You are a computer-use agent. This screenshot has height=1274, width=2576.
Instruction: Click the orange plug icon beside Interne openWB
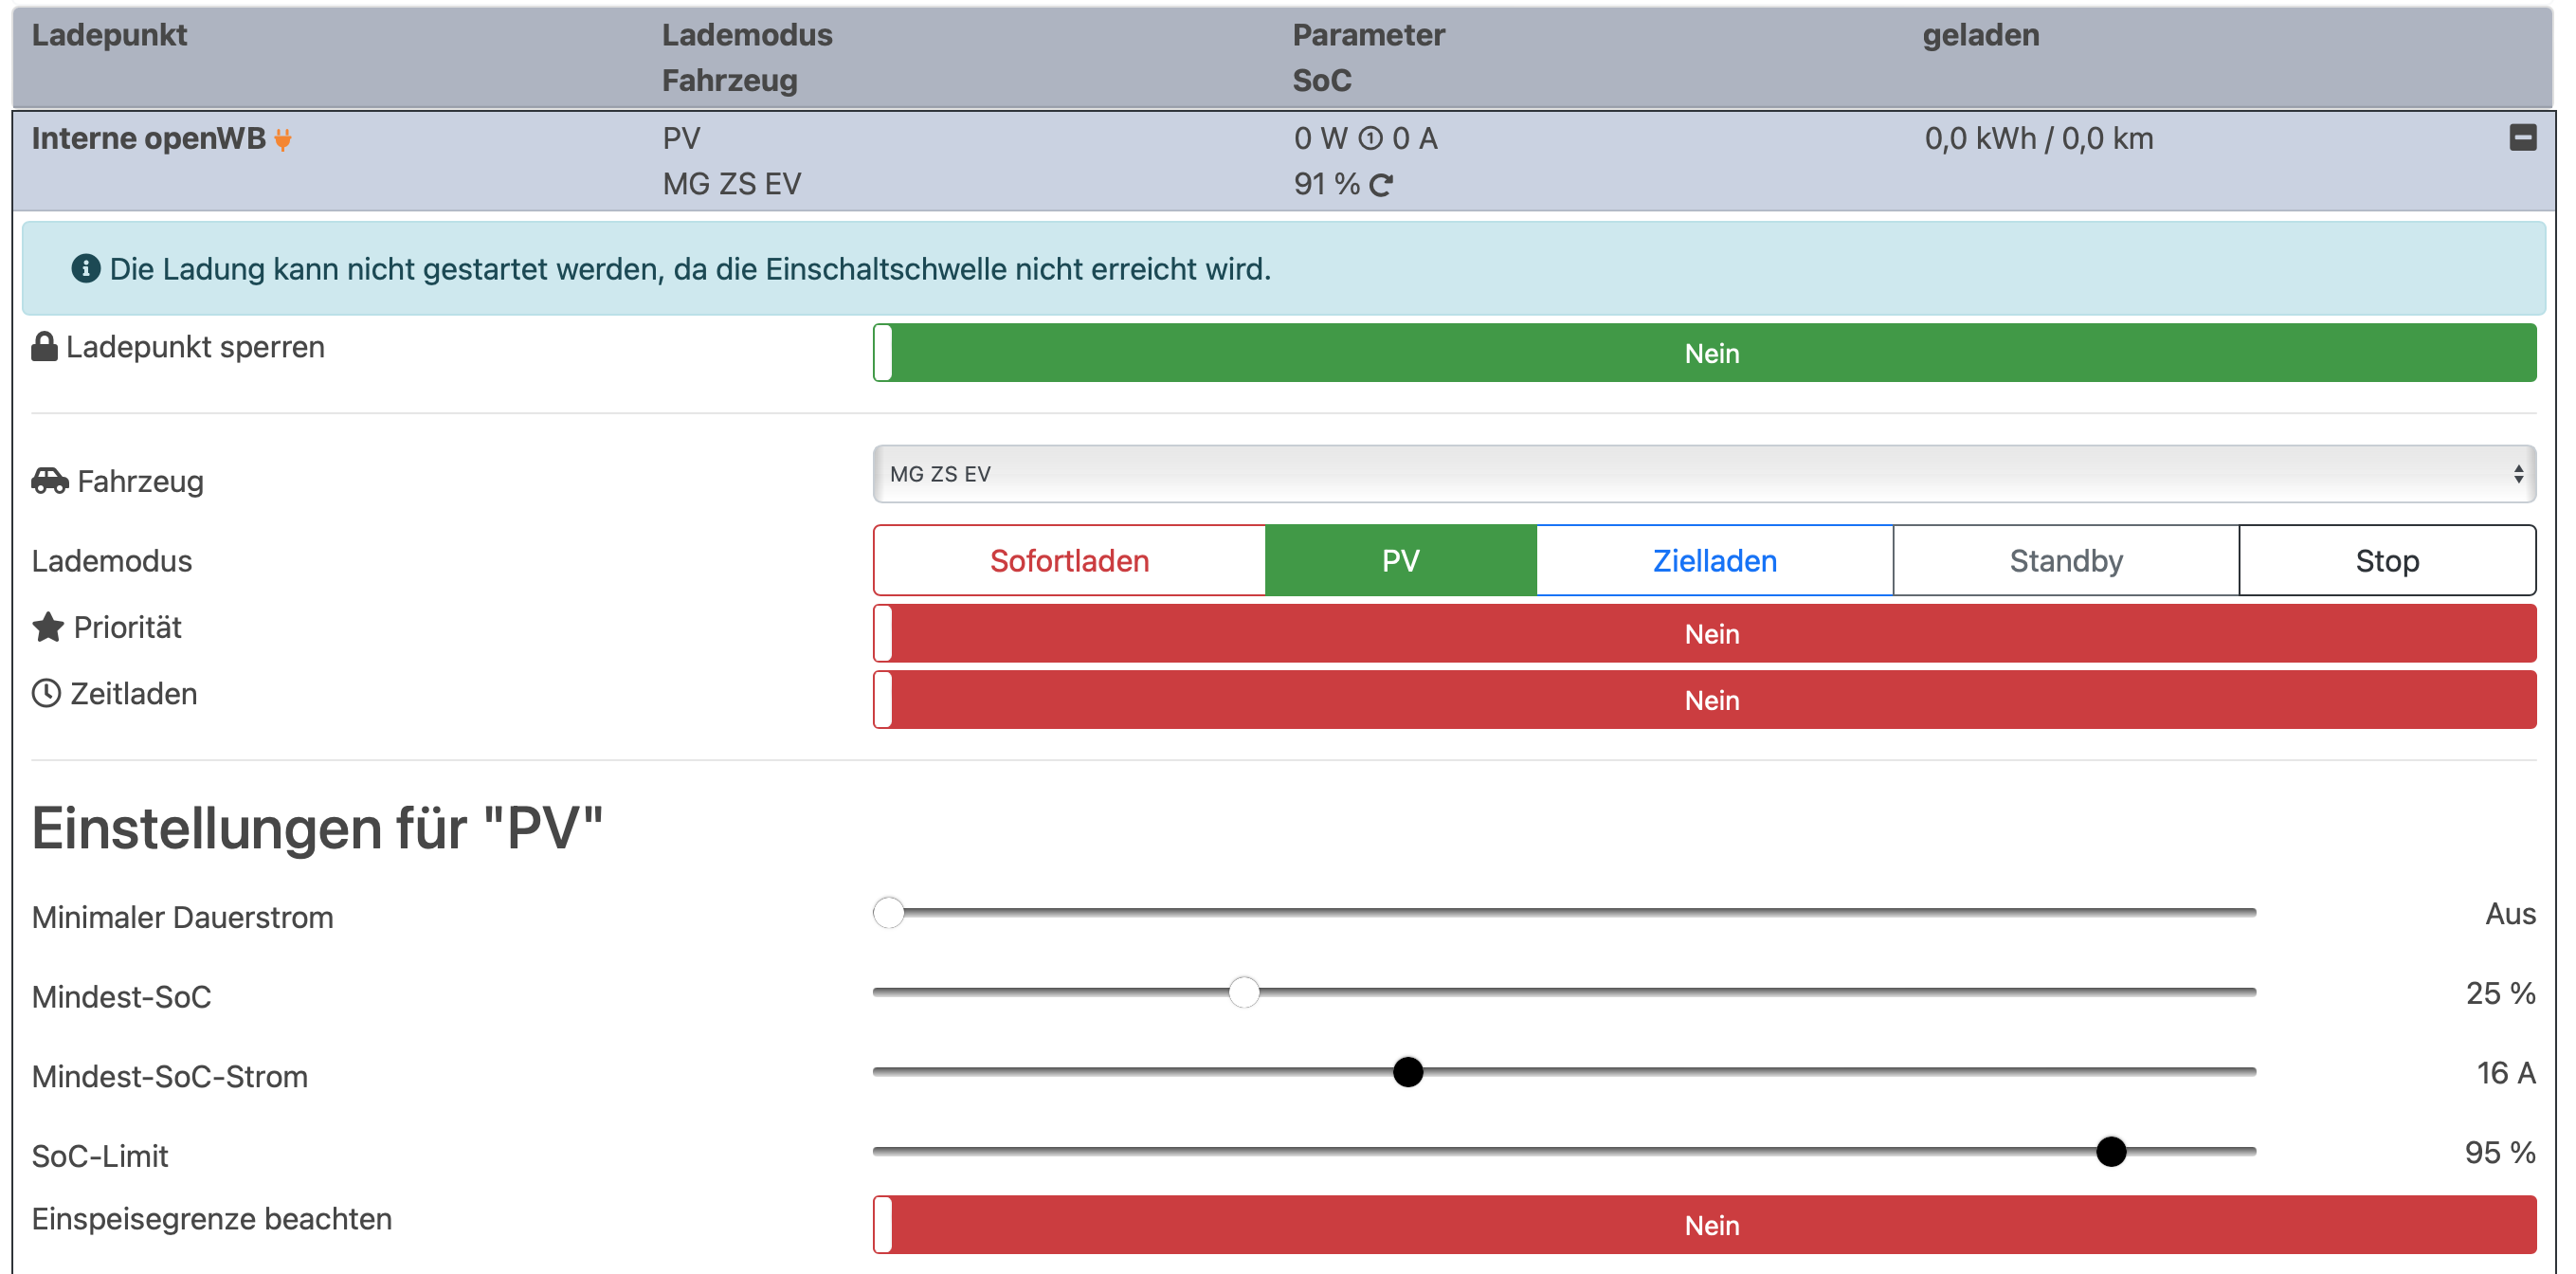tap(283, 140)
